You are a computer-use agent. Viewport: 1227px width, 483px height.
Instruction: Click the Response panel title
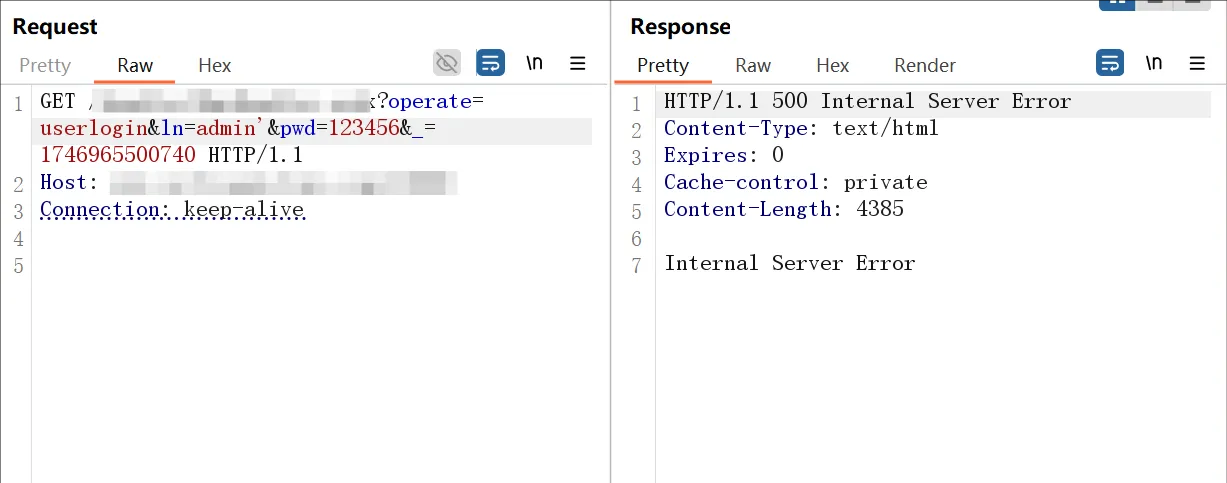pyautogui.click(x=680, y=26)
